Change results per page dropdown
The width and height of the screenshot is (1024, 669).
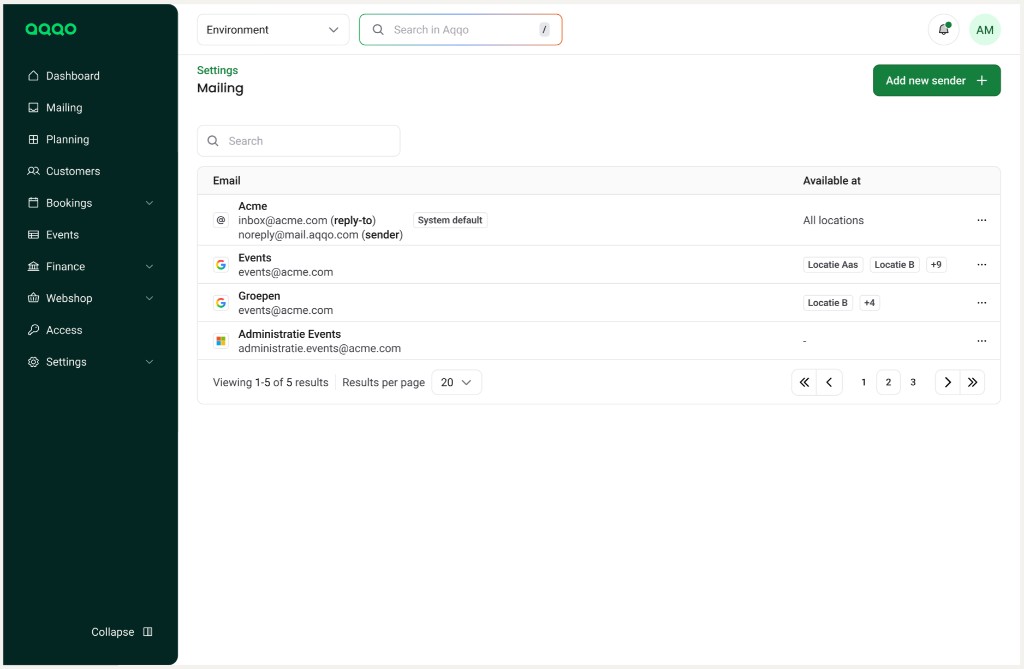[x=456, y=382]
